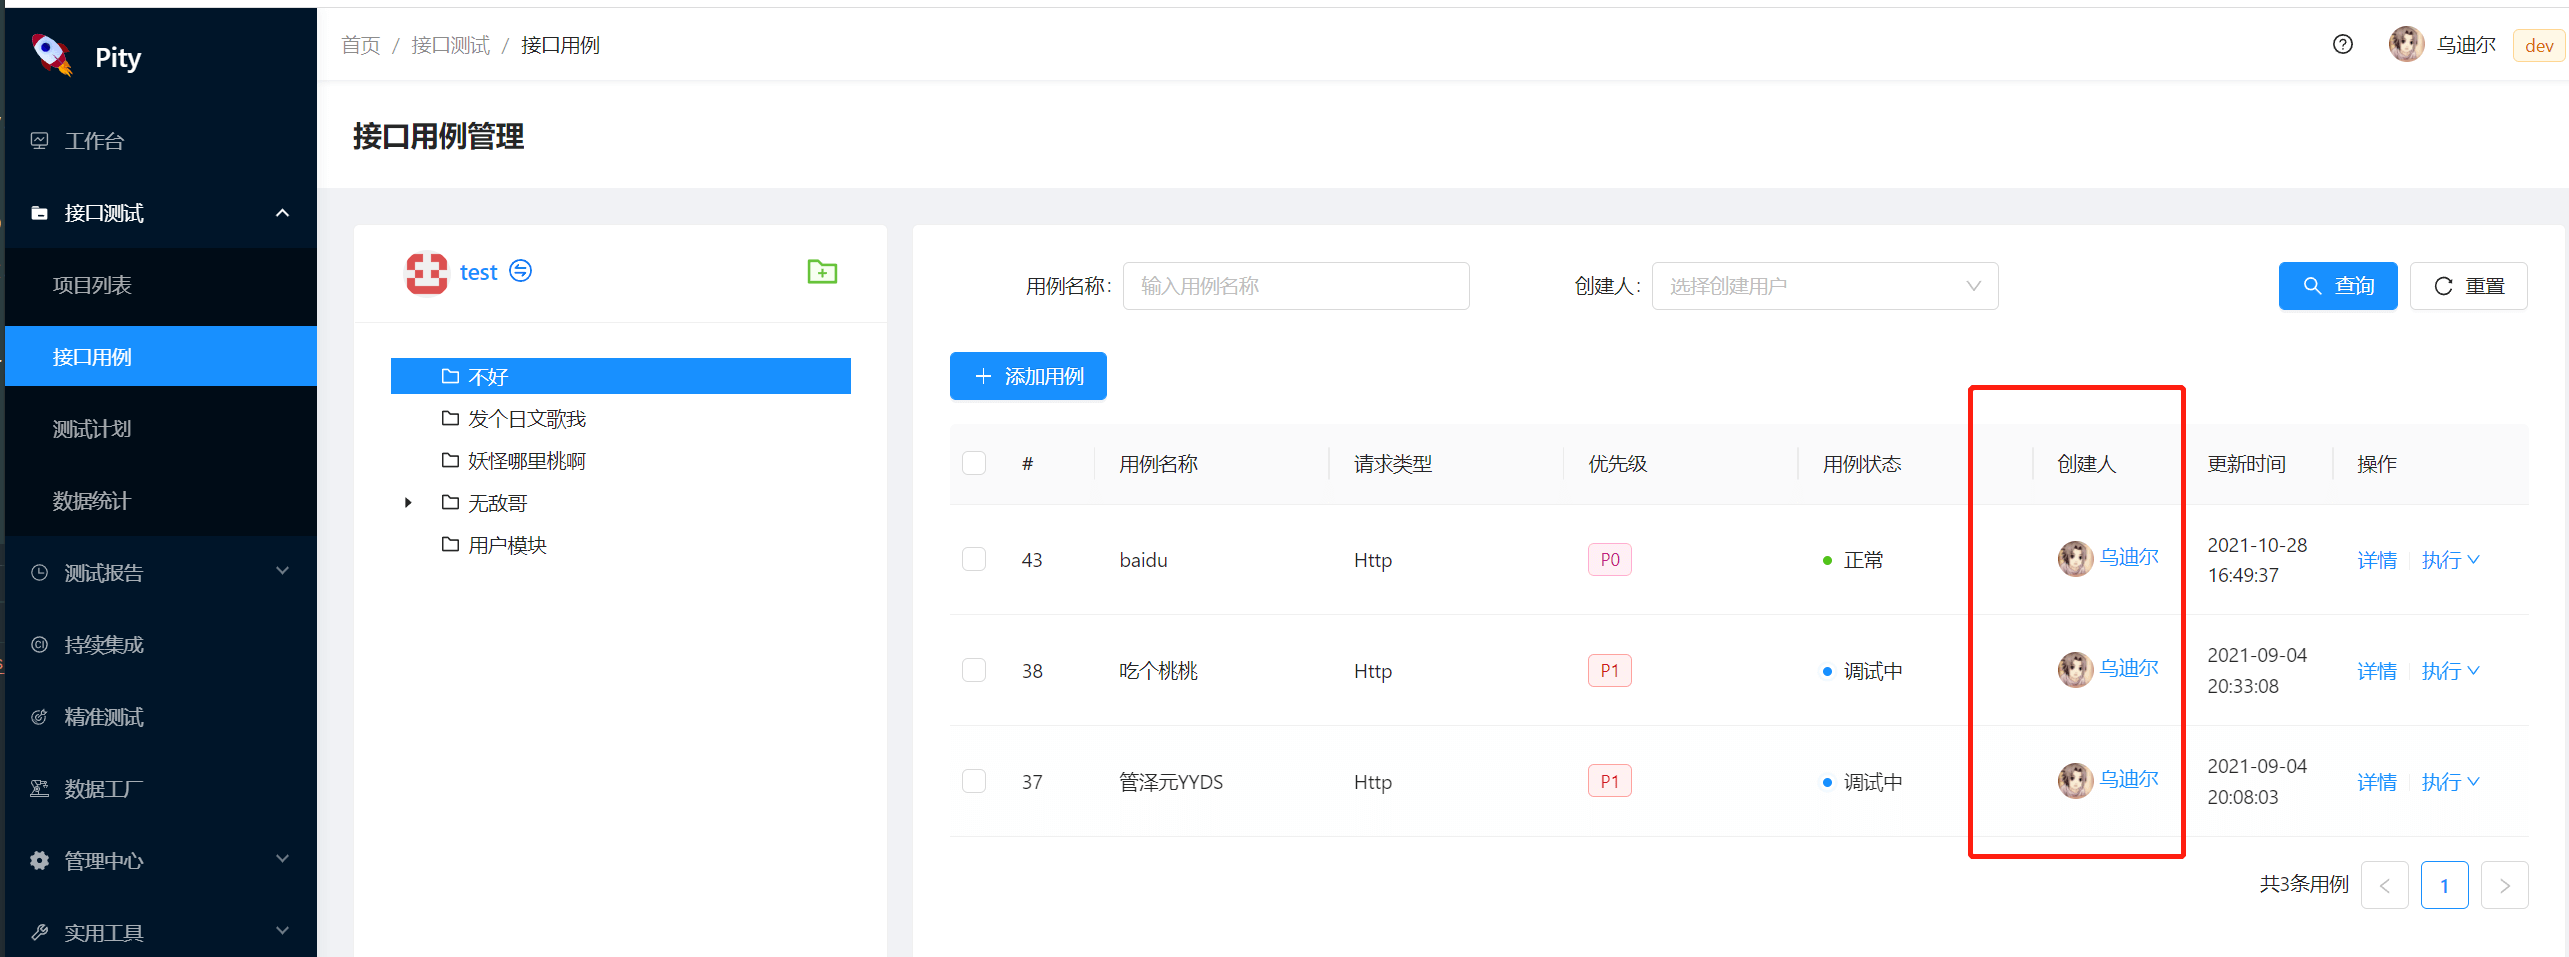Click the 持续集成 icon in the sidebar
Screen dimensions: 2569x957
pyautogui.click(x=40, y=645)
